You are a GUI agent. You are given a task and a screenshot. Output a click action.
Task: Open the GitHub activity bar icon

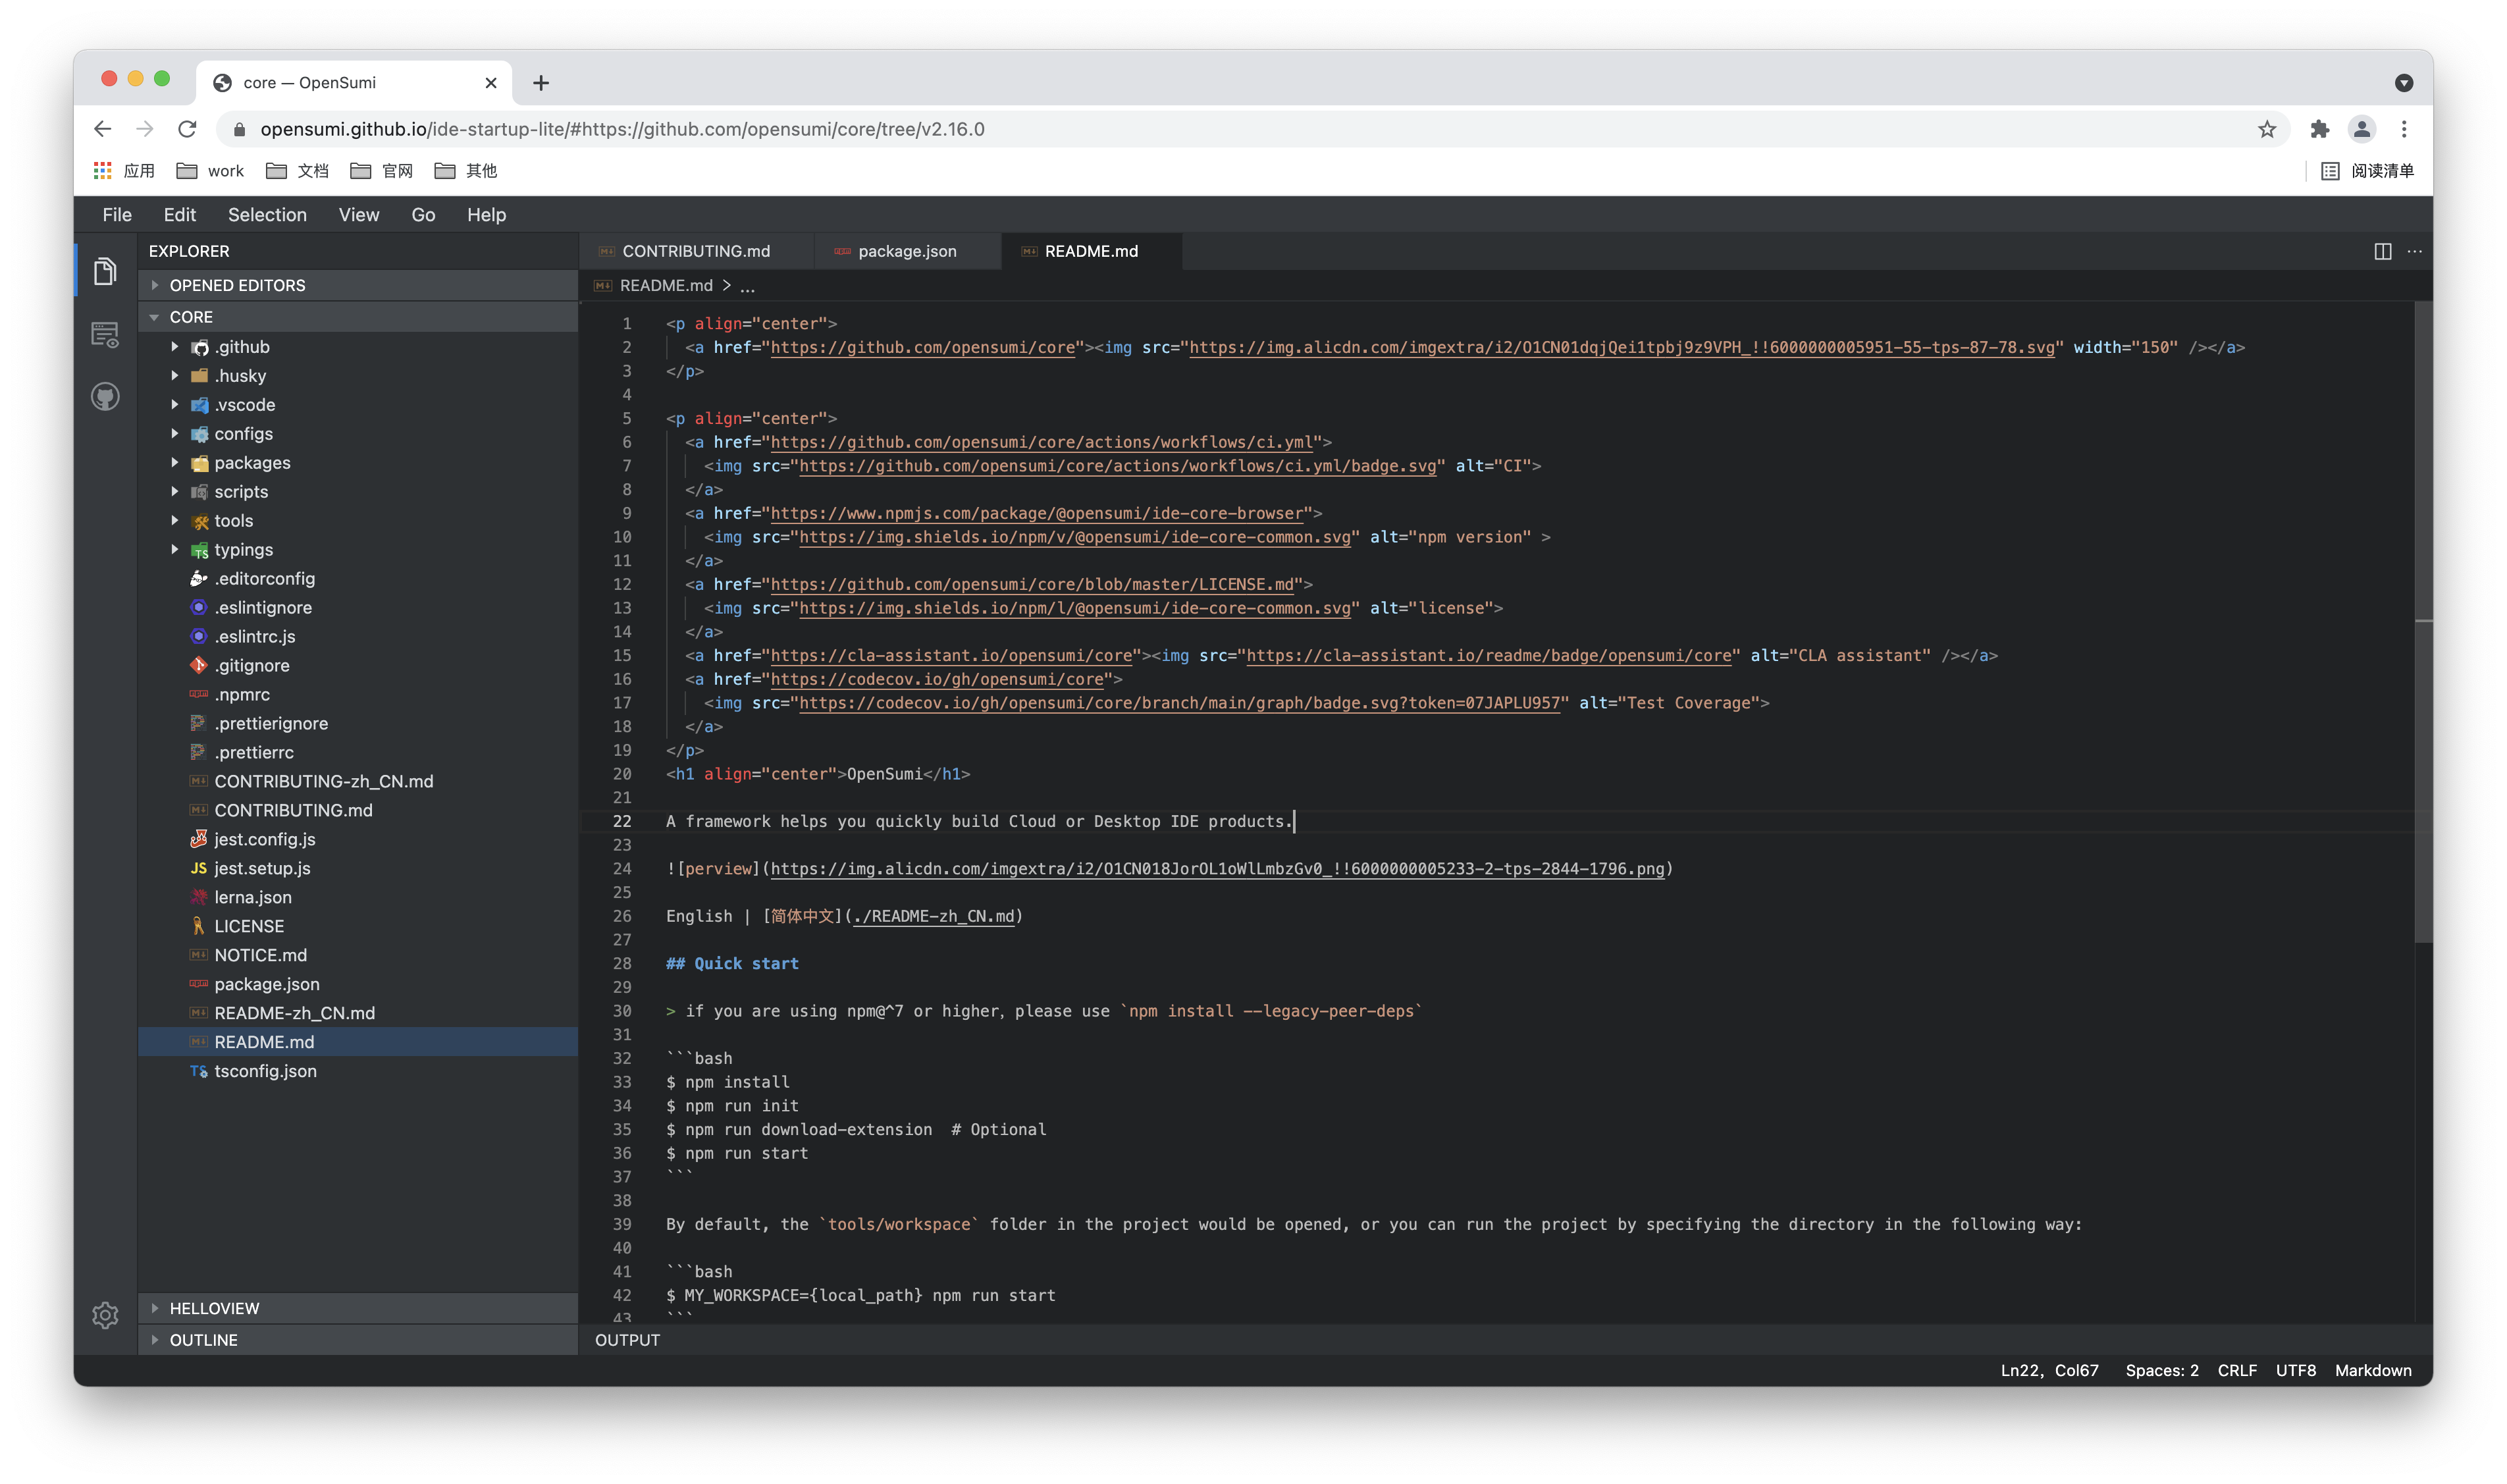[x=105, y=397]
